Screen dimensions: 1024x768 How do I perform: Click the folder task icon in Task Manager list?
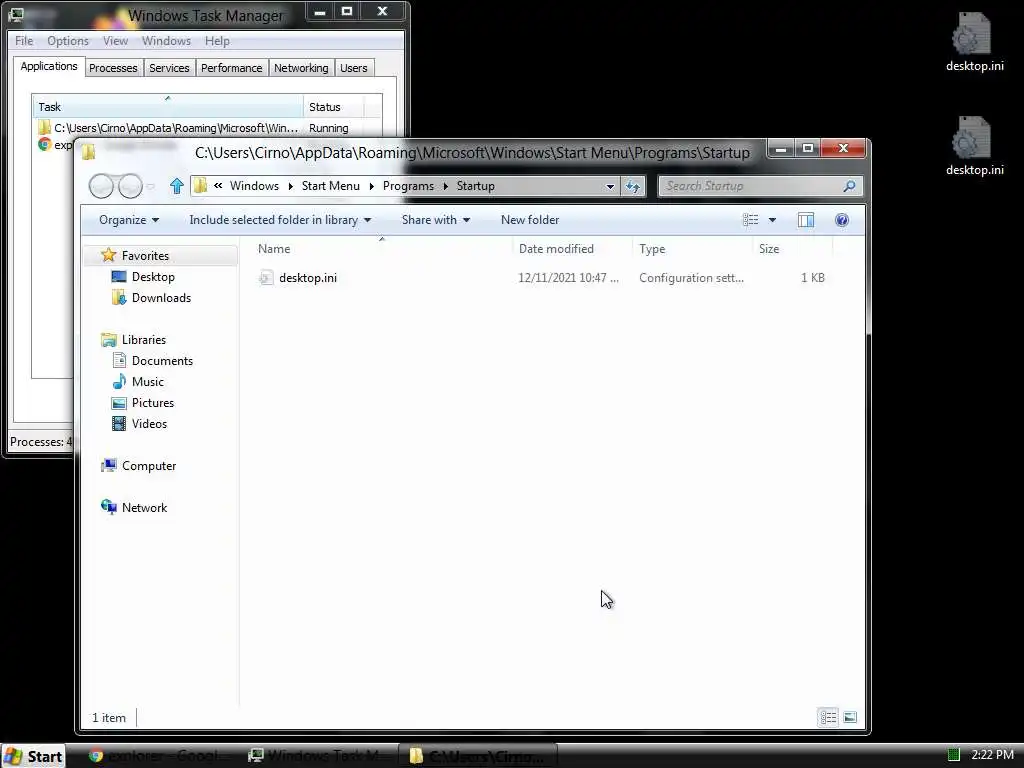pos(44,127)
